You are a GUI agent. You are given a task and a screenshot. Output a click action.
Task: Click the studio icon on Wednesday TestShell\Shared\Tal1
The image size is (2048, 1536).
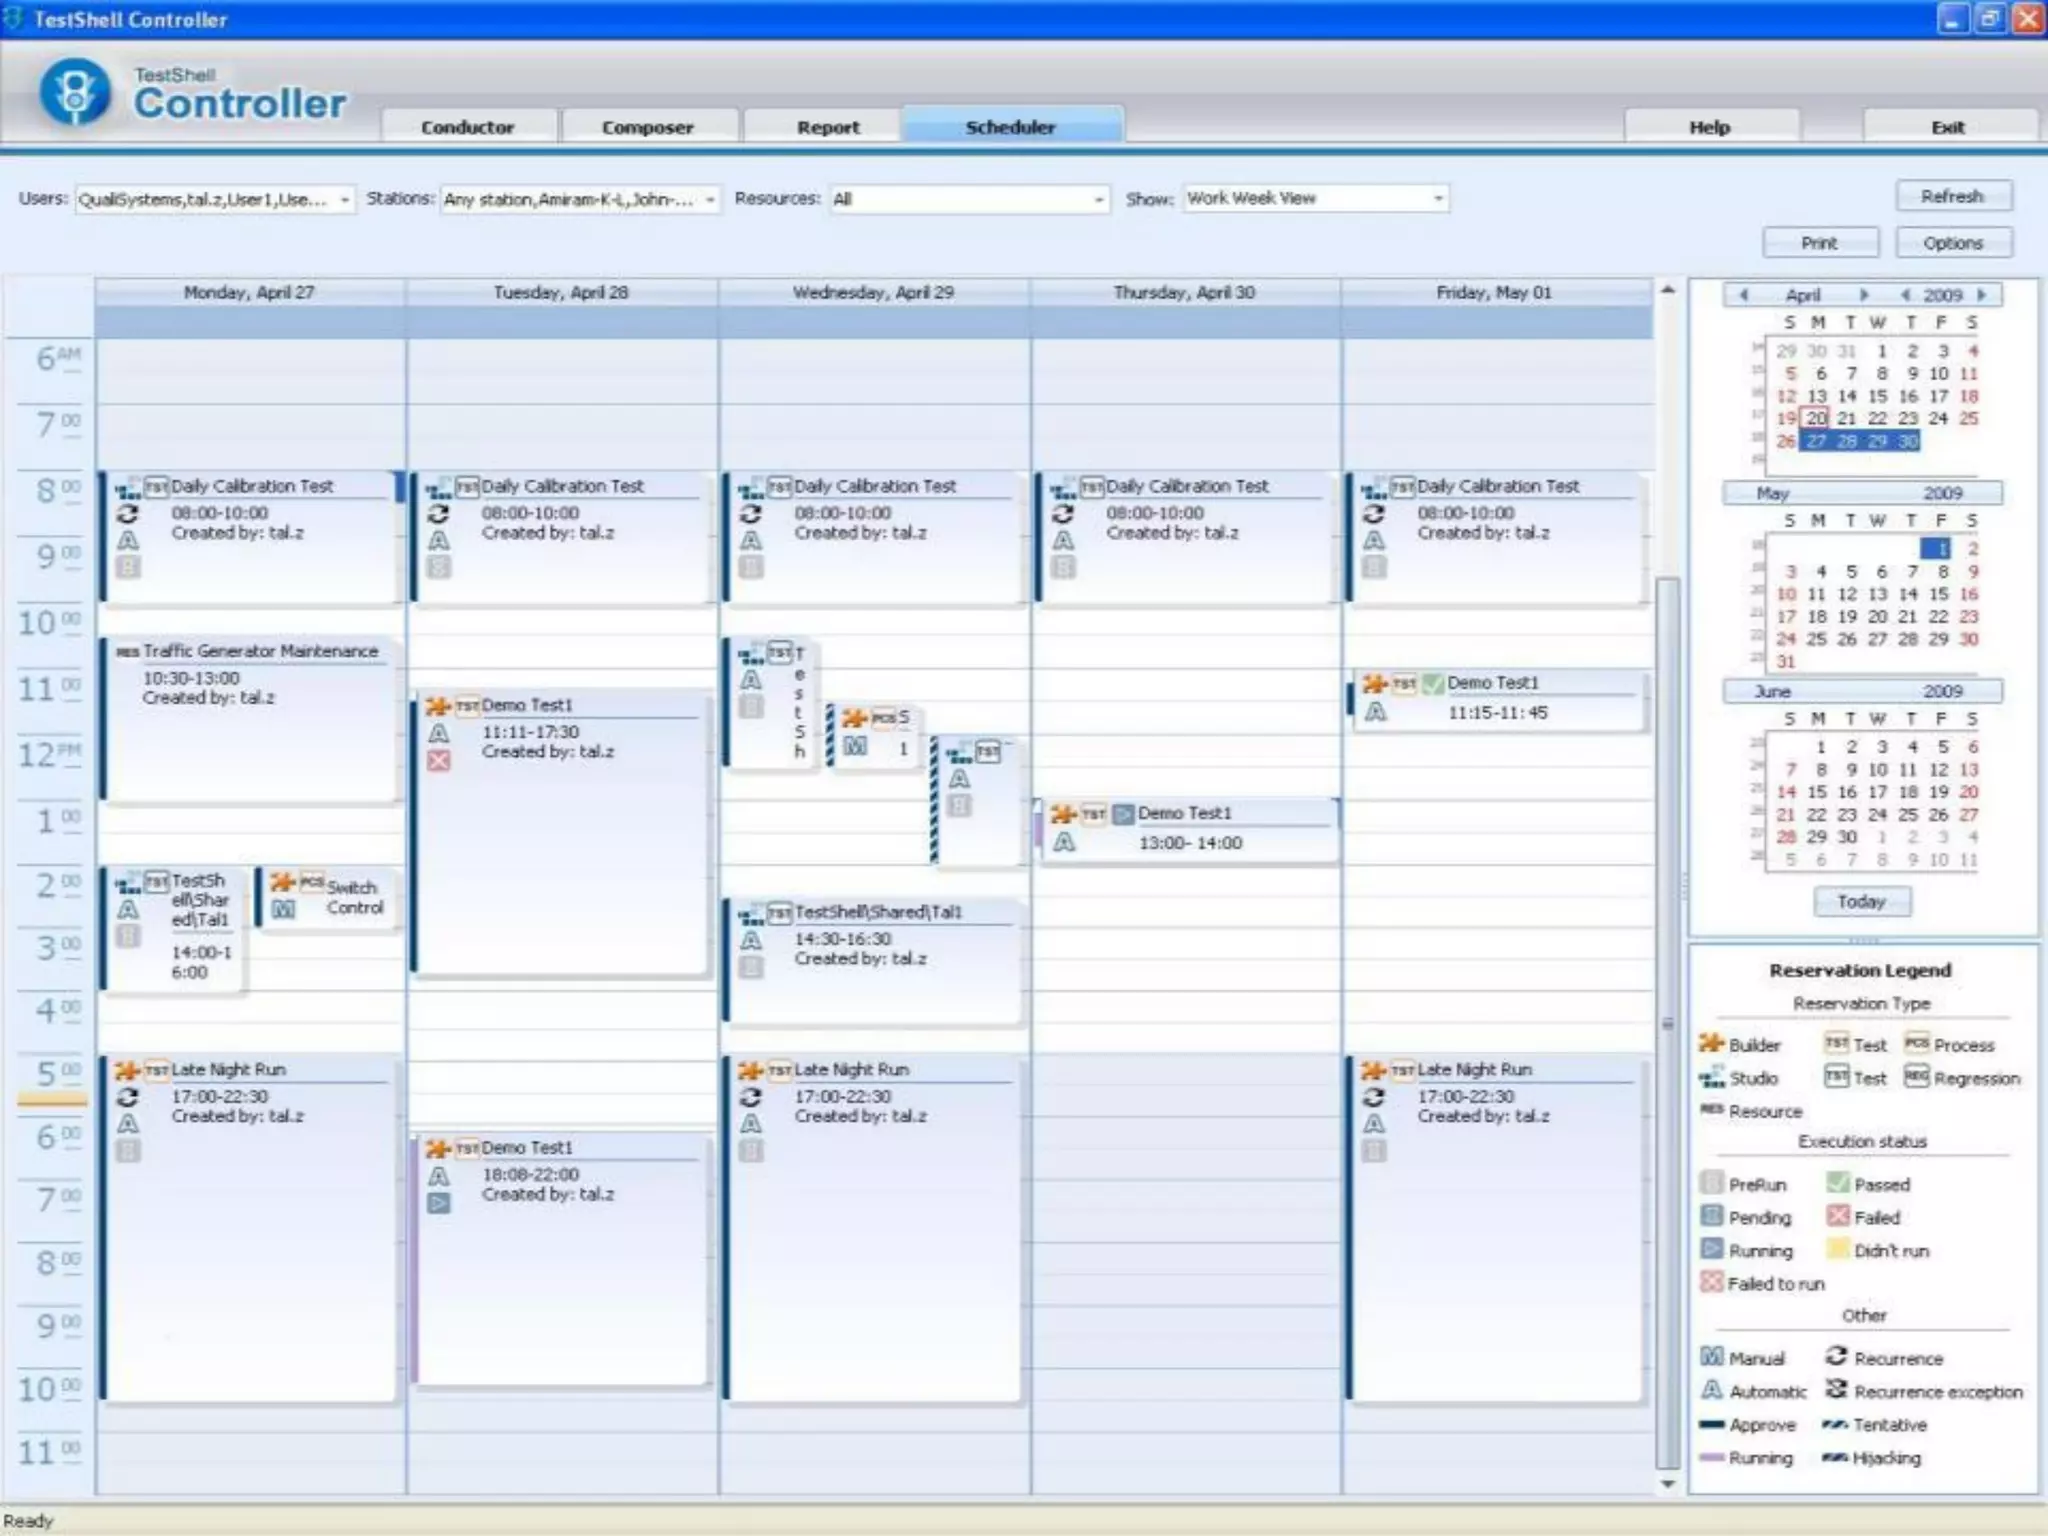[751, 913]
